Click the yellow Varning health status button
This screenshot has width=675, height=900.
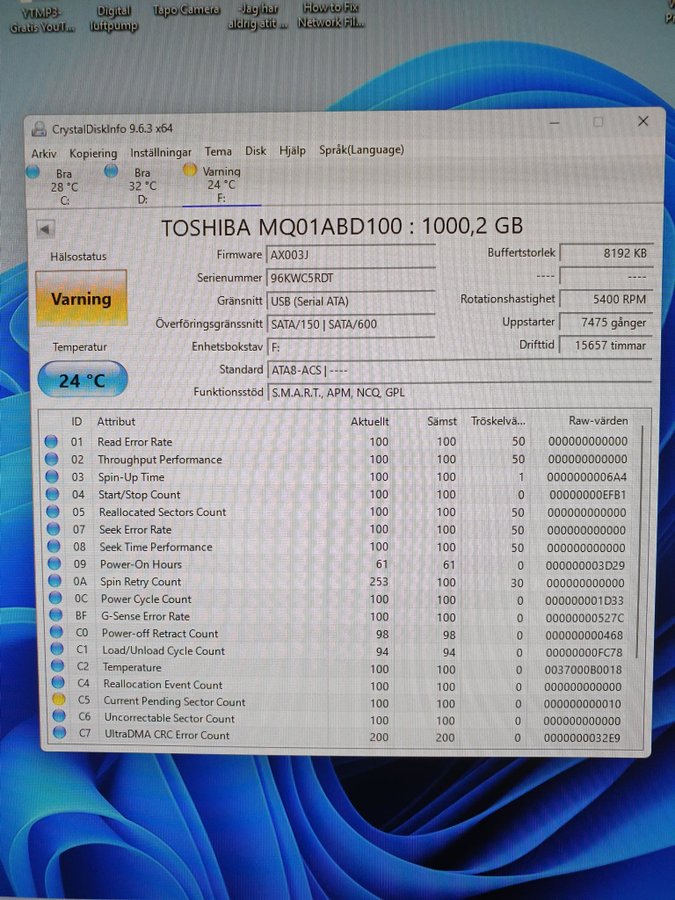(81, 298)
